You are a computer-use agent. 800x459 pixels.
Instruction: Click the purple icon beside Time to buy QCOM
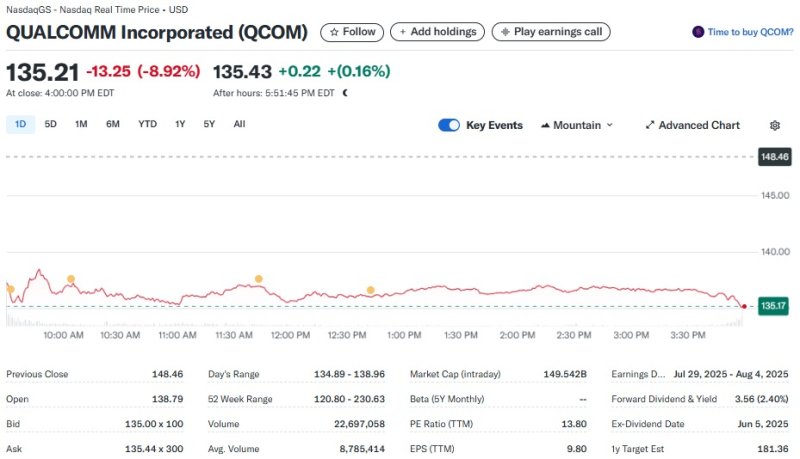coord(698,32)
